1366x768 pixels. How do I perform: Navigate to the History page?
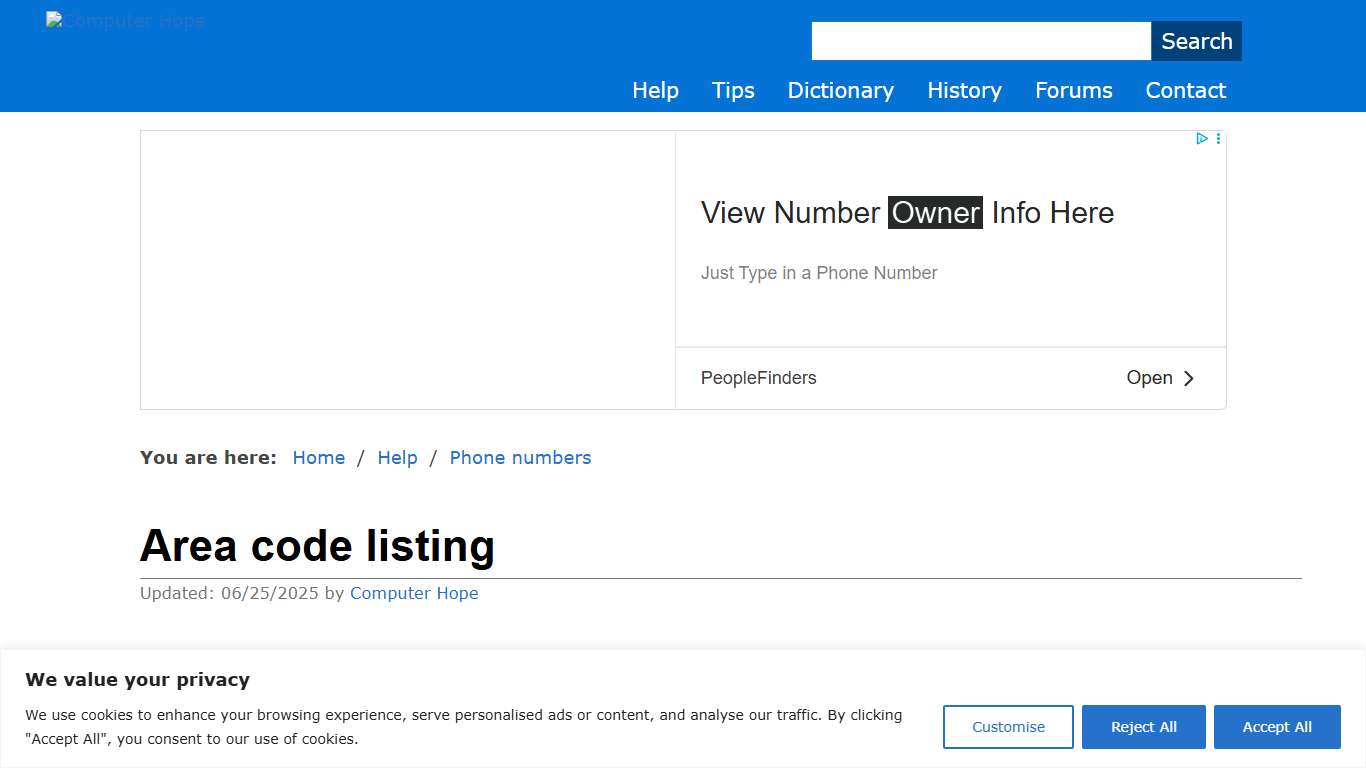click(963, 90)
